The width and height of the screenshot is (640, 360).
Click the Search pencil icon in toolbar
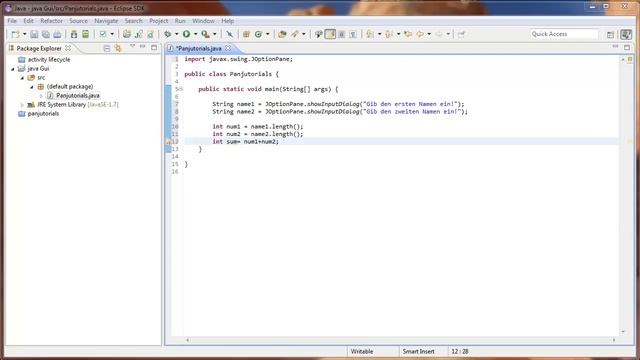(295, 34)
